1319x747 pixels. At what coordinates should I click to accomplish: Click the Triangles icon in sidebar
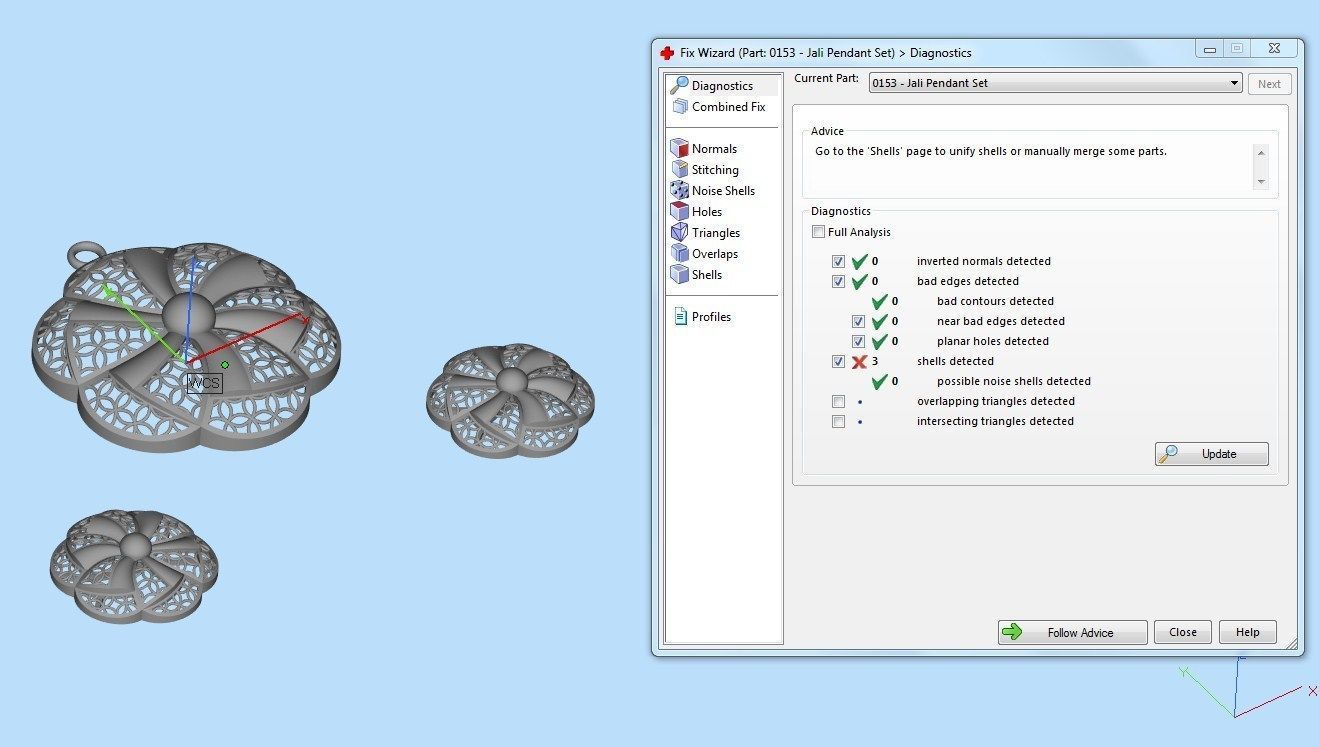(x=680, y=232)
